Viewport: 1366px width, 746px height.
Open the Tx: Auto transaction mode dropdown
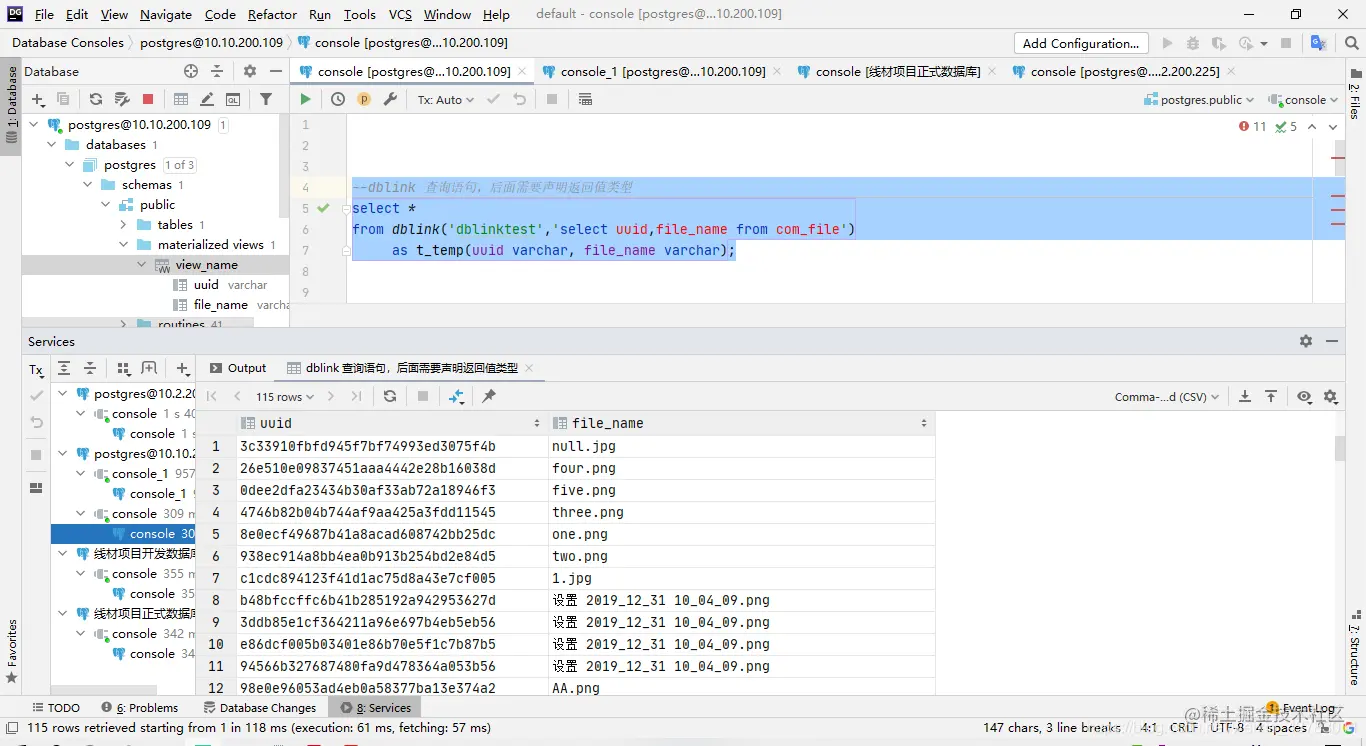click(x=446, y=99)
